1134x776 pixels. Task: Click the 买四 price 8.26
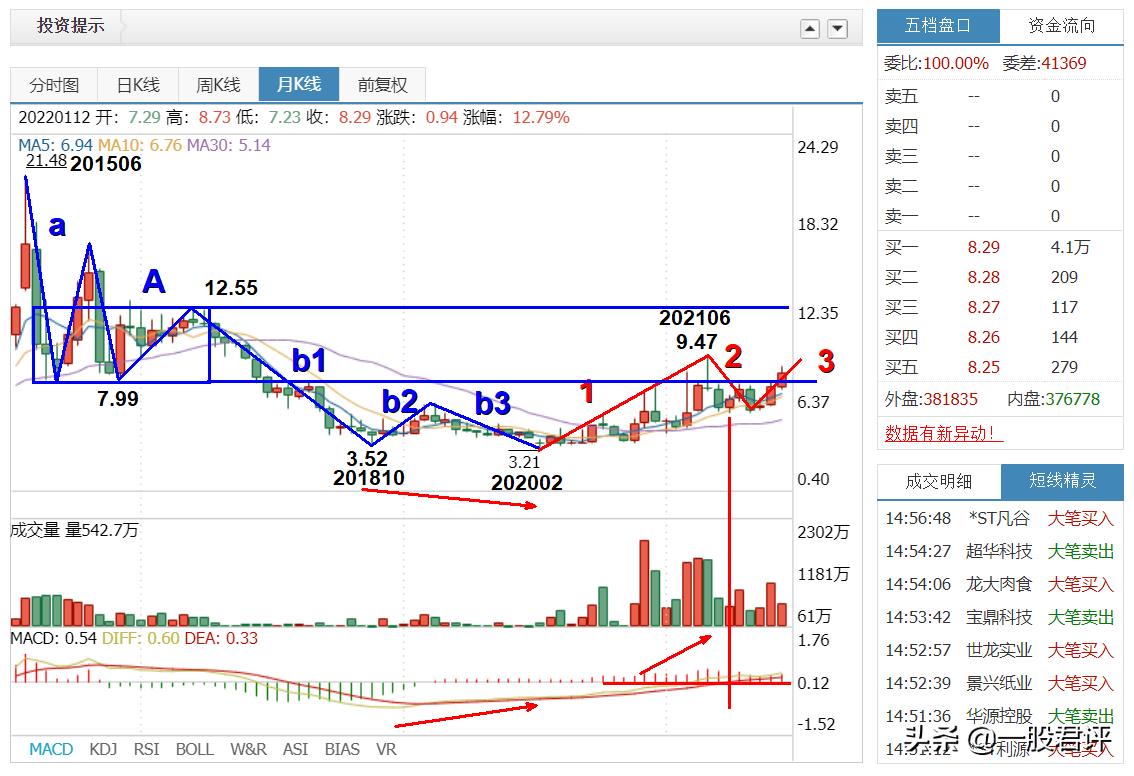coord(984,337)
